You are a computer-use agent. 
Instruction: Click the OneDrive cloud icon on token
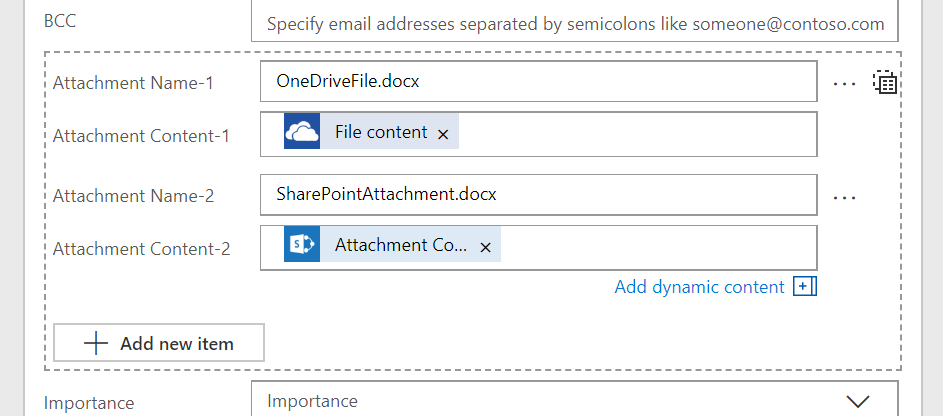[x=302, y=132]
